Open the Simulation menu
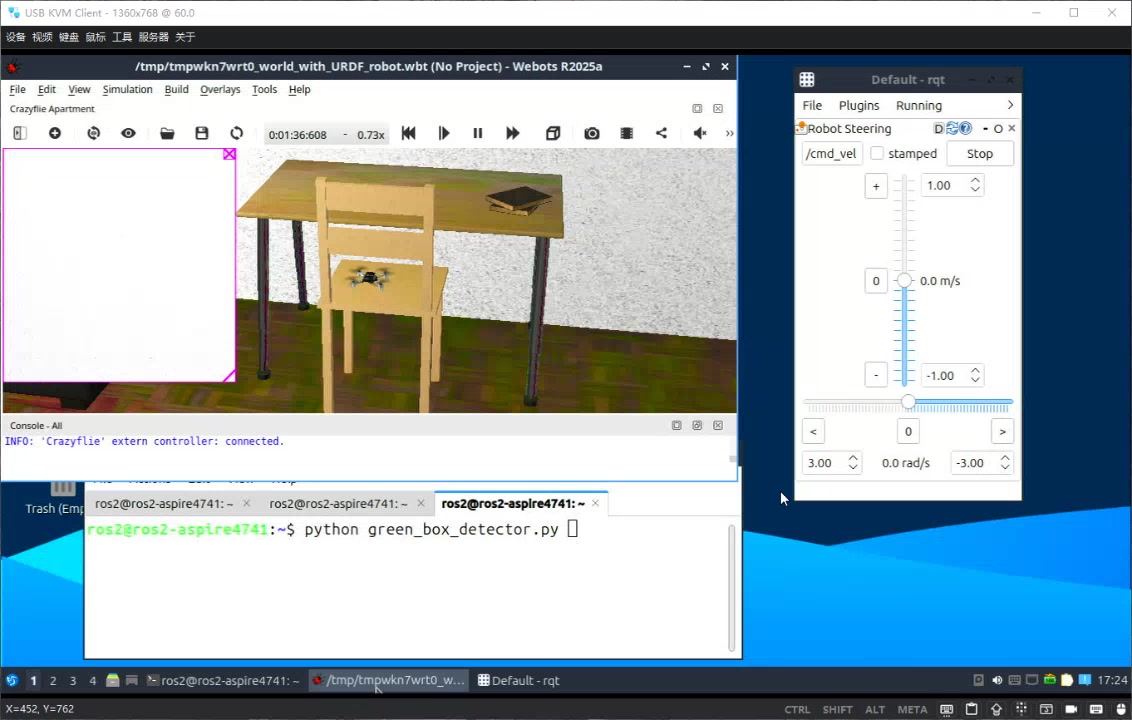 pyautogui.click(x=127, y=89)
